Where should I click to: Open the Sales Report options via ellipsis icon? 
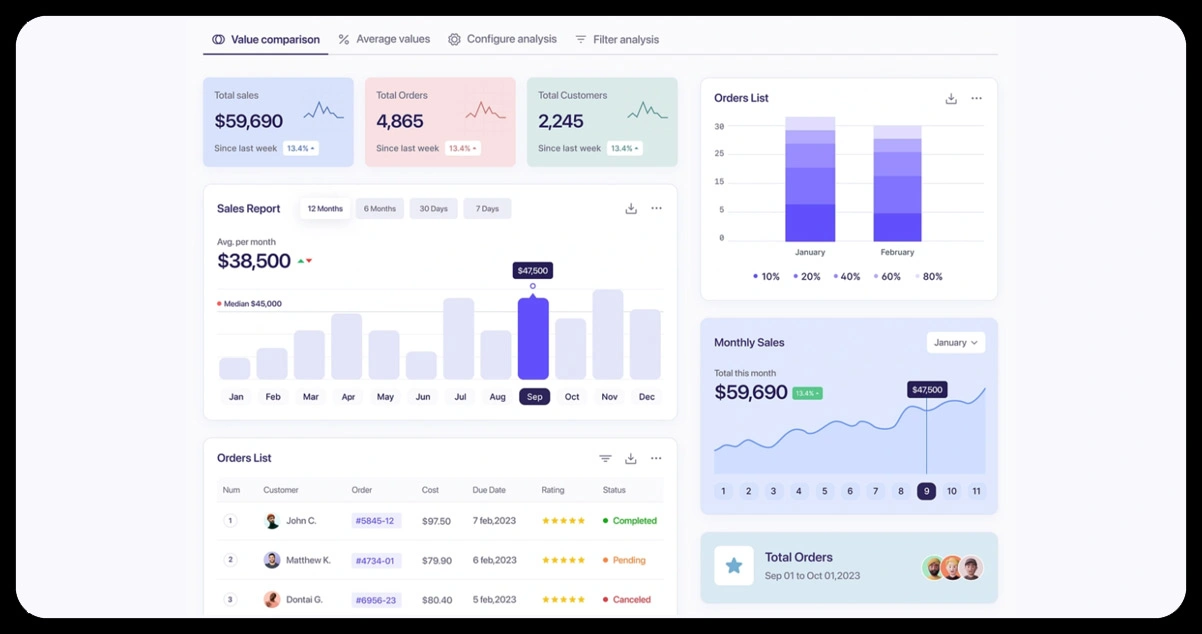pyautogui.click(x=656, y=208)
